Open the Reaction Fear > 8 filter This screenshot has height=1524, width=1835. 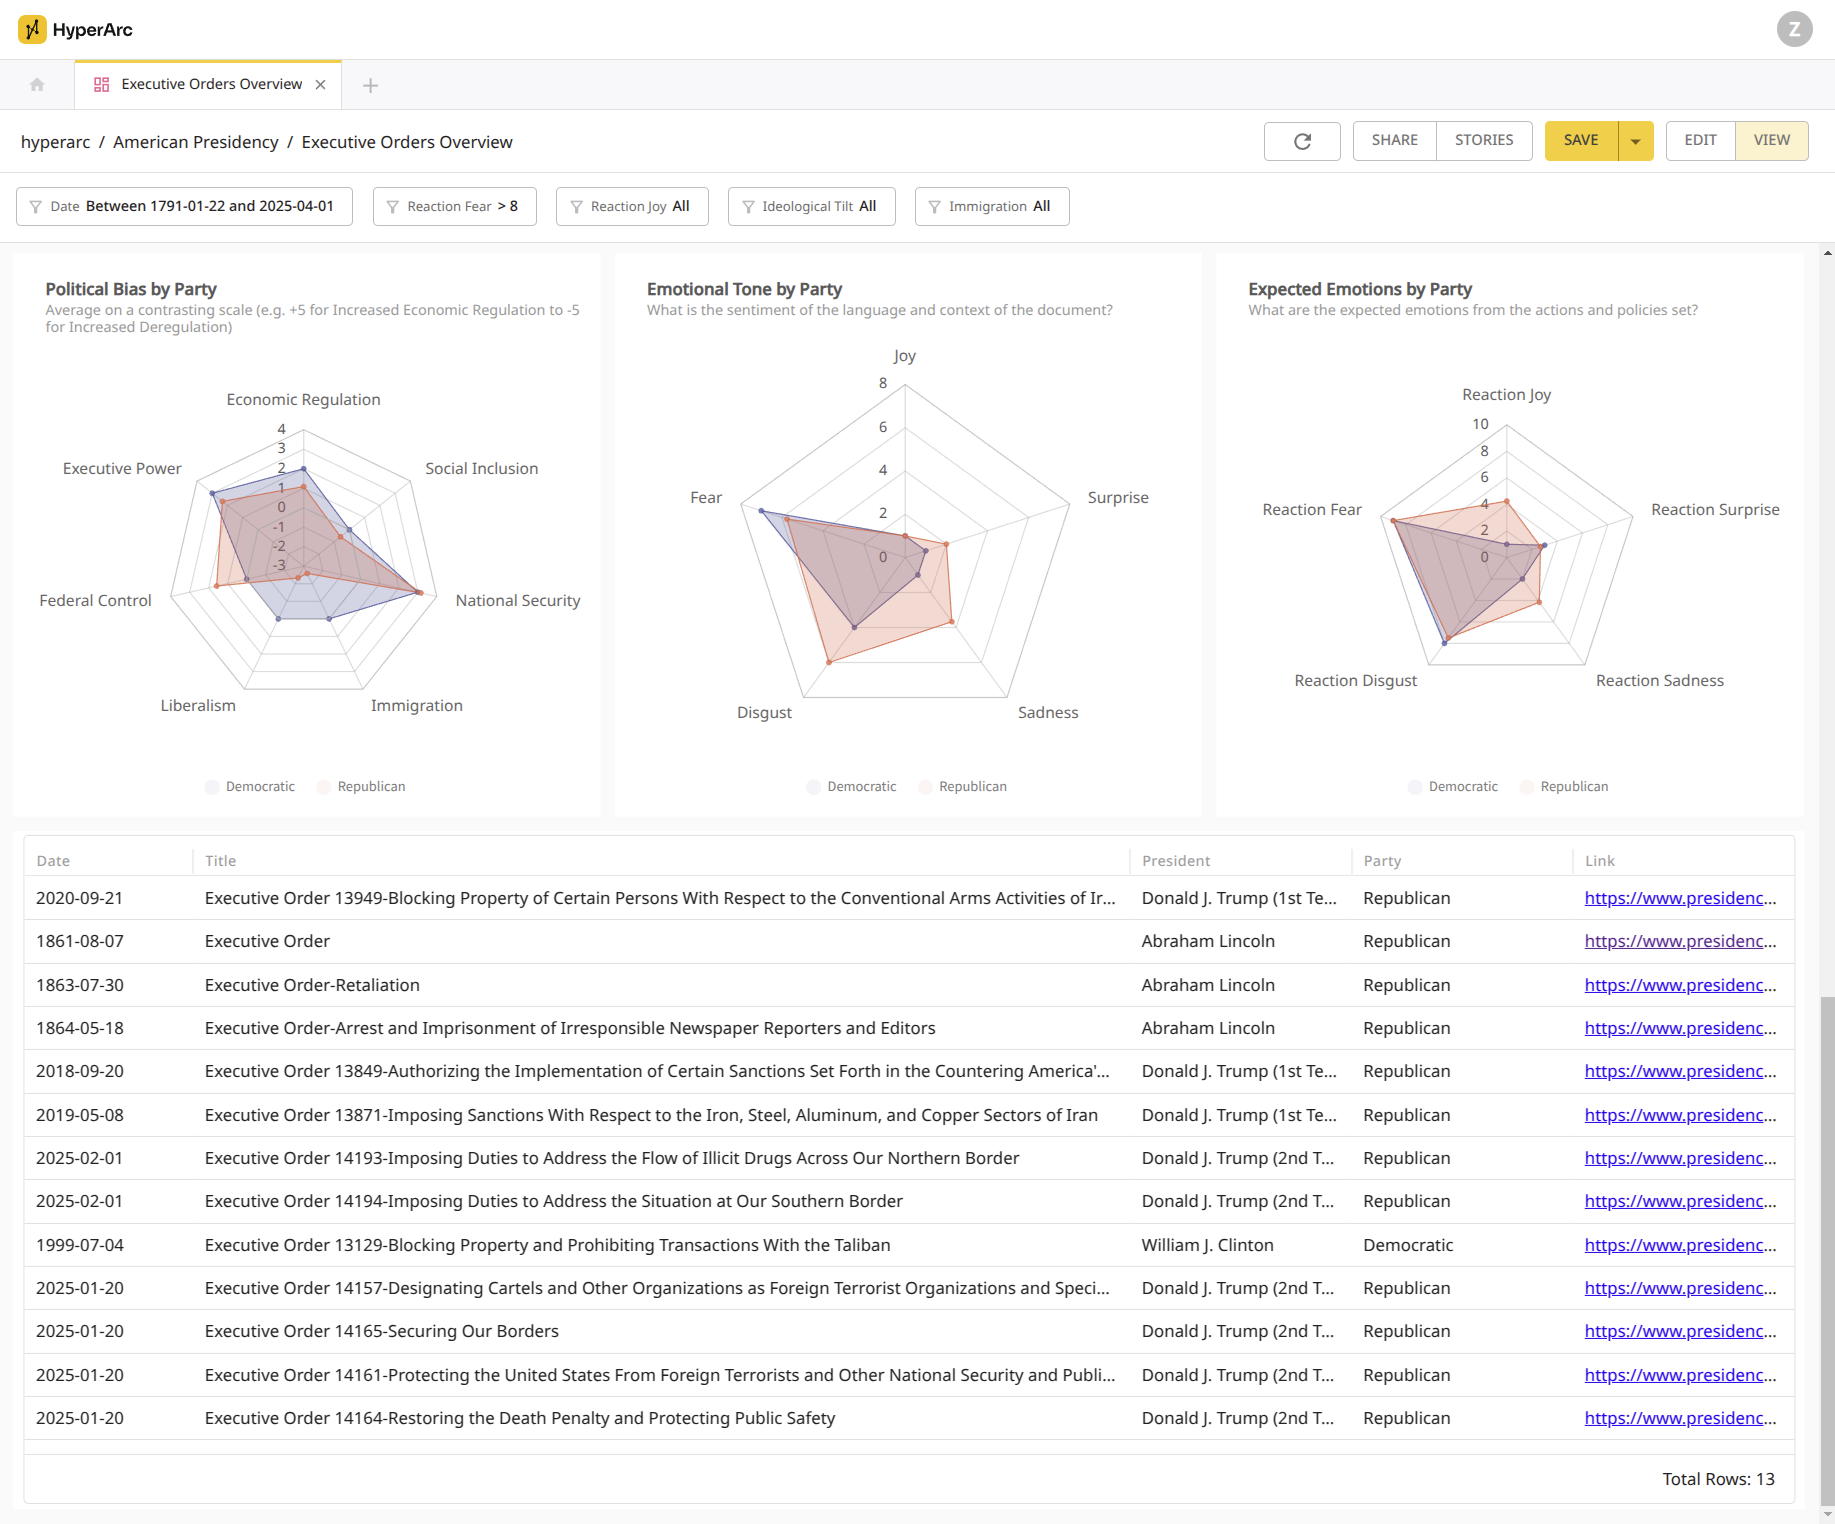[x=454, y=207]
